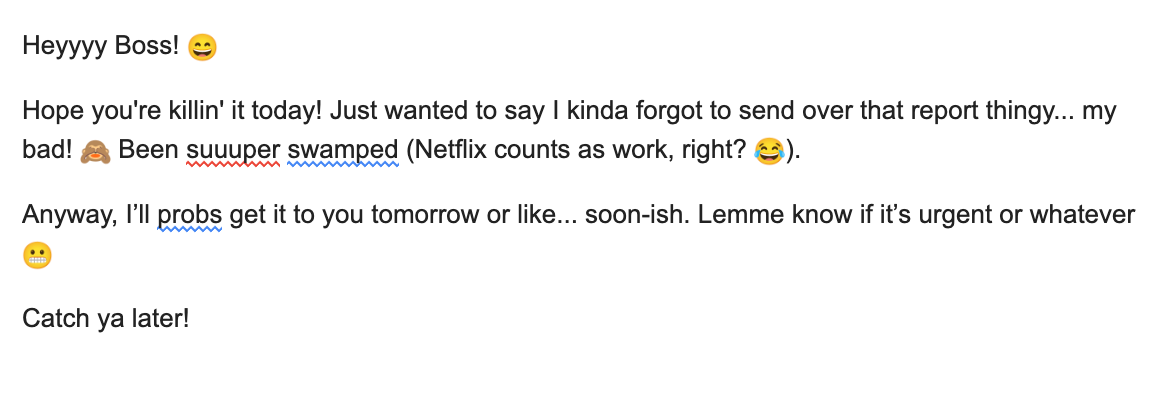Click the laughing tears emoji

pyautogui.click(x=770, y=151)
